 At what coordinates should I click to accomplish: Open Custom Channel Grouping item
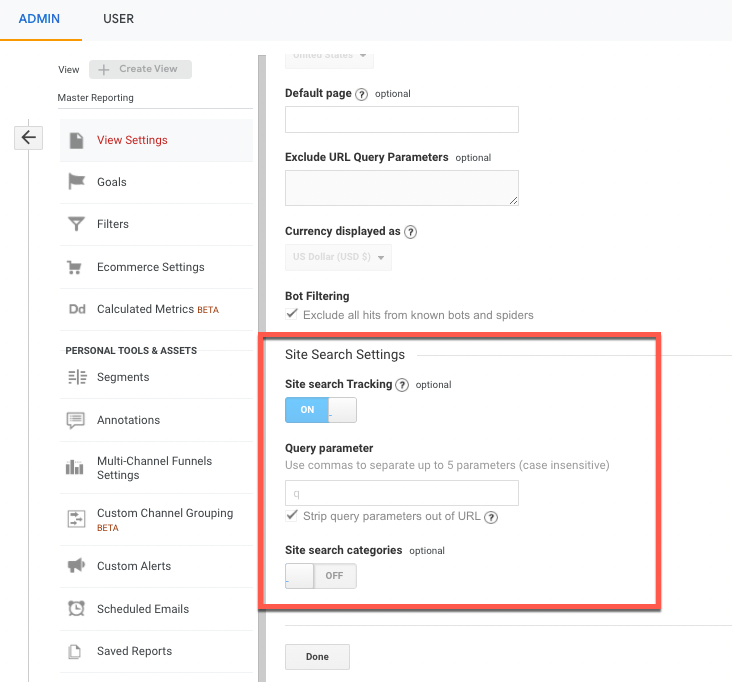coord(156,520)
